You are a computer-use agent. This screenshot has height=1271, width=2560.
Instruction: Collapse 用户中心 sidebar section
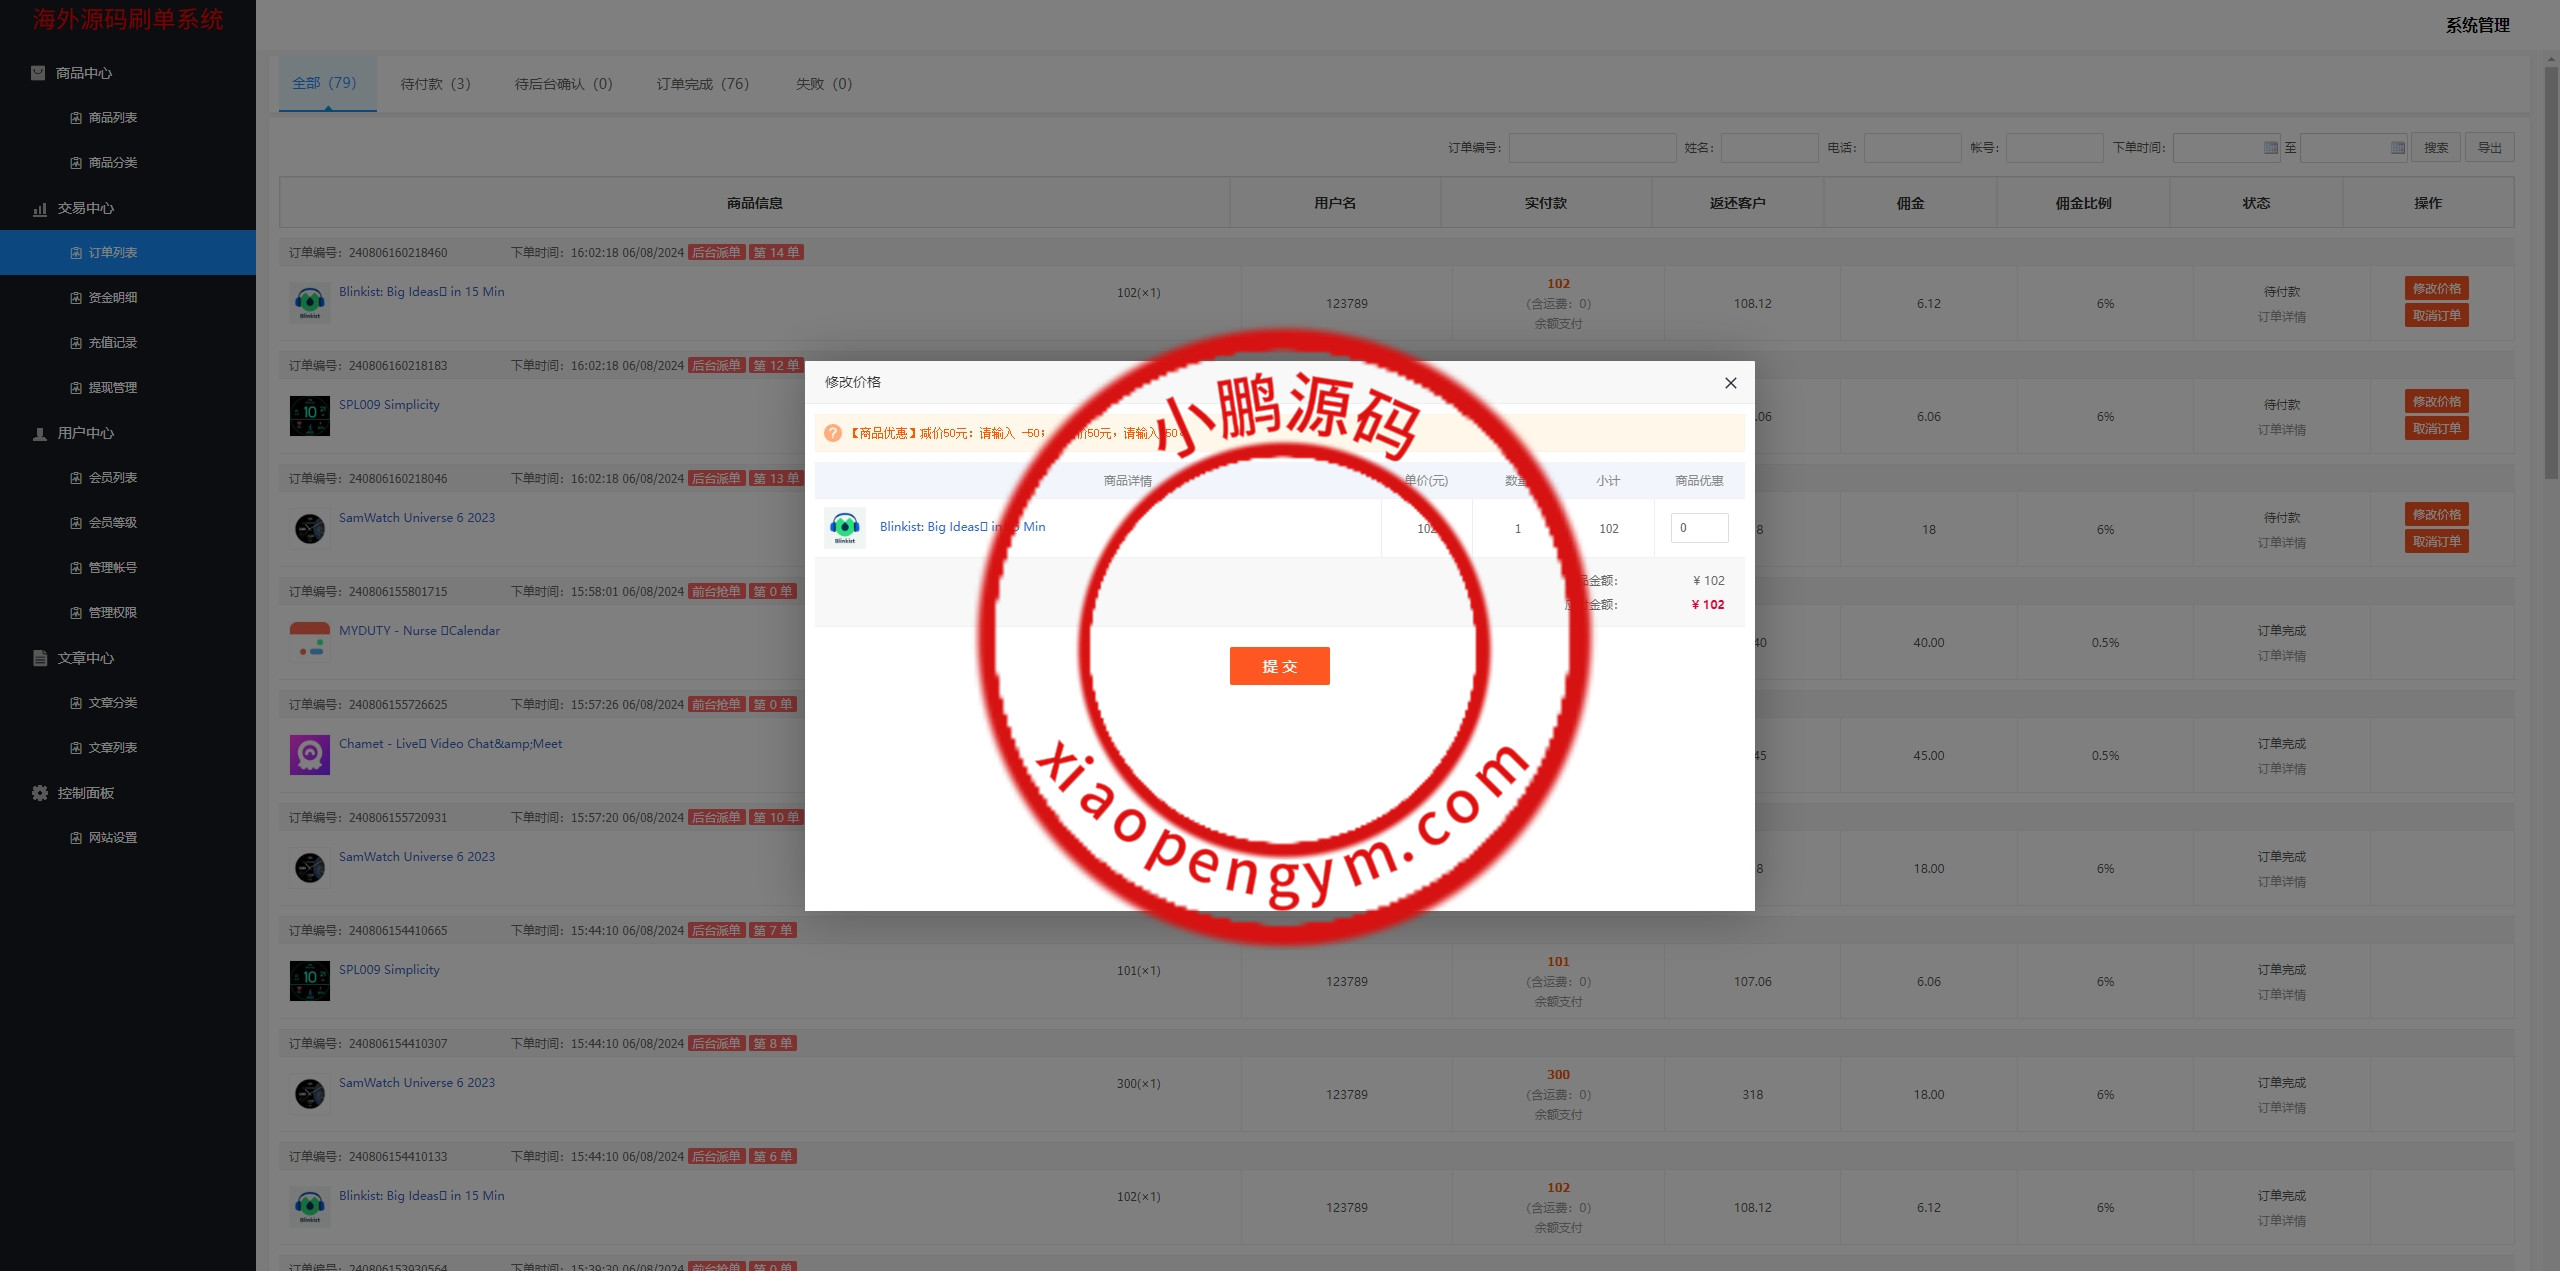pos(85,433)
